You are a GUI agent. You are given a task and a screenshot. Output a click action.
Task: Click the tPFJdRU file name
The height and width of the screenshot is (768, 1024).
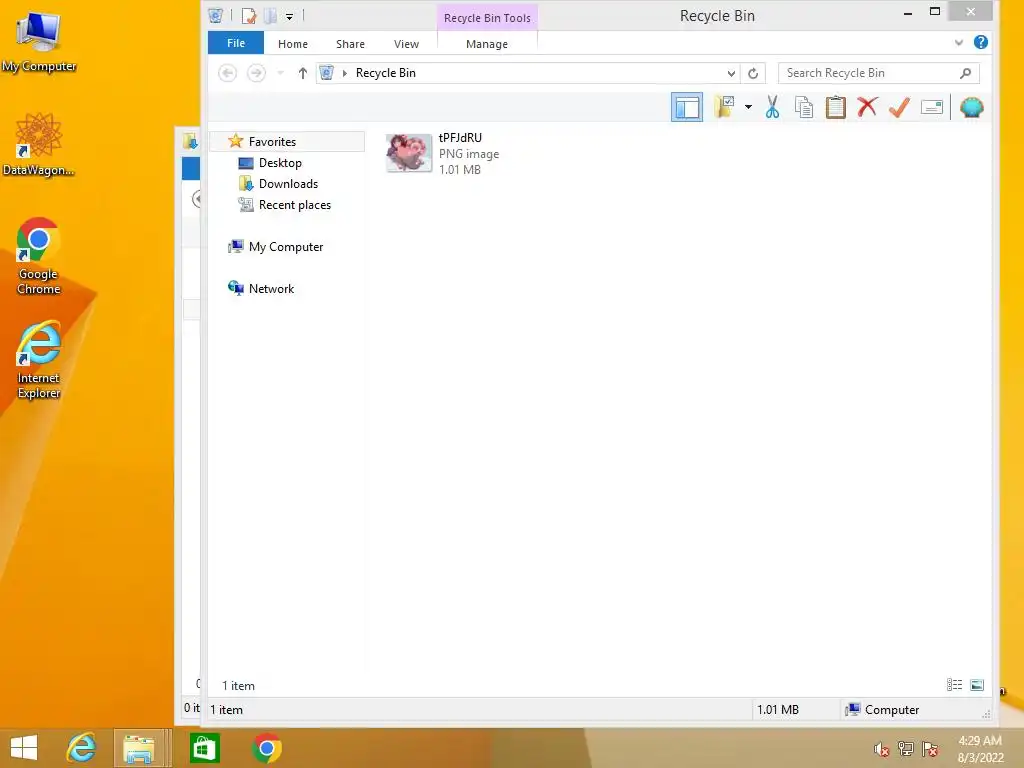tap(460, 138)
